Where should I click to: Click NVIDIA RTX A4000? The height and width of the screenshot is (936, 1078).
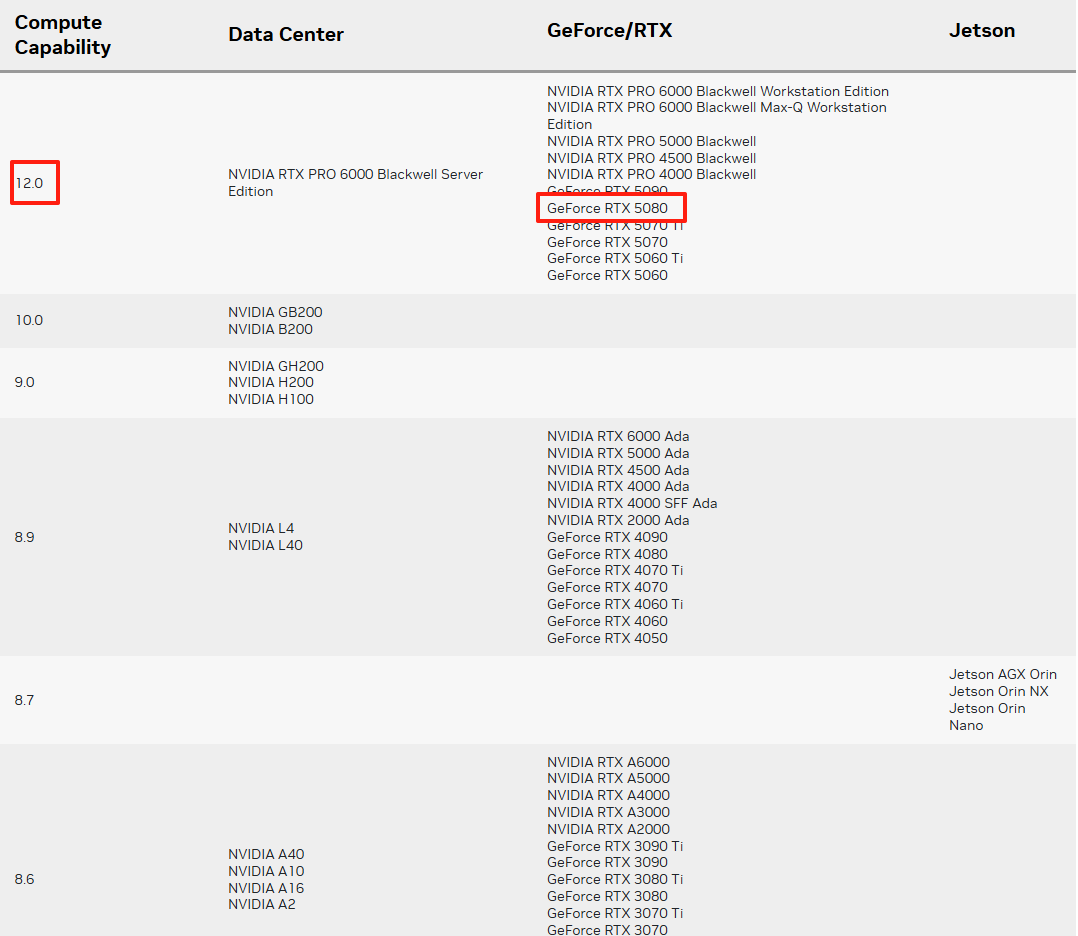point(608,796)
